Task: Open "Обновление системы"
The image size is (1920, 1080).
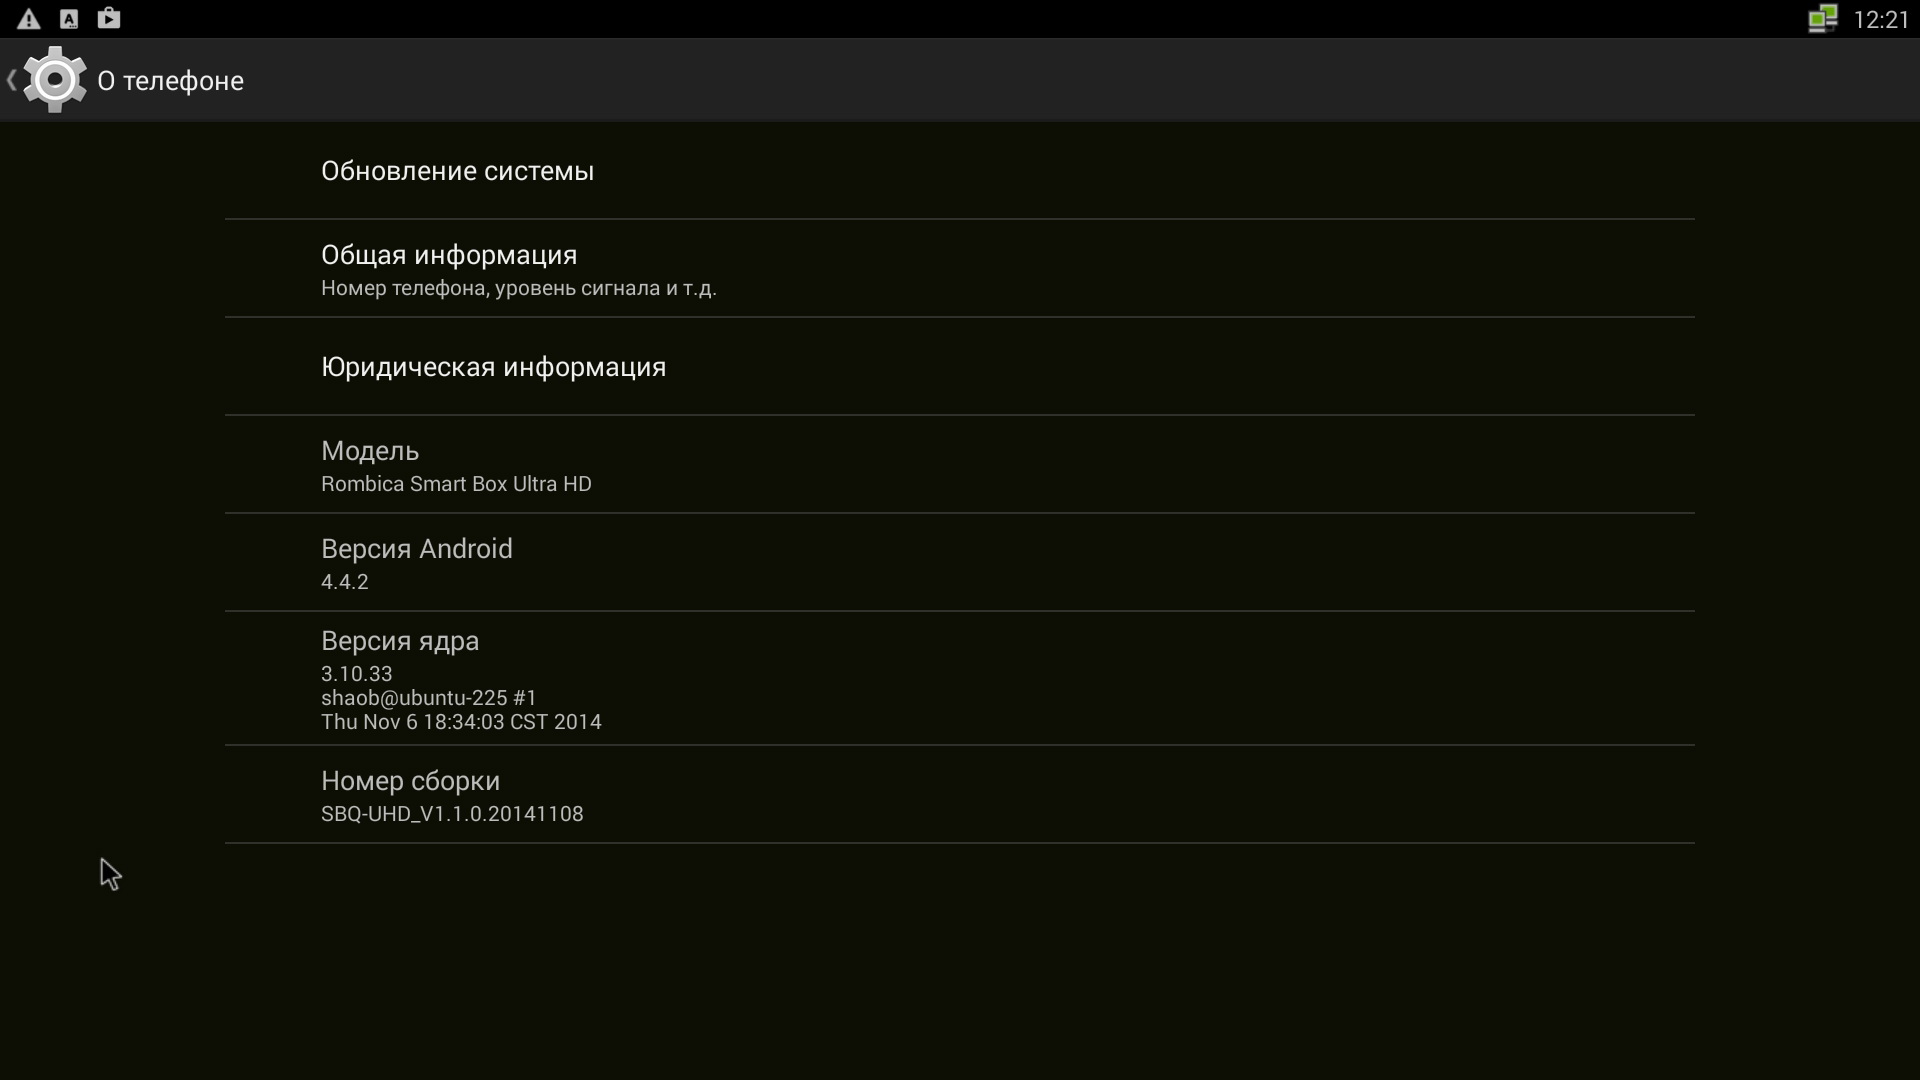Action: [x=457, y=171]
